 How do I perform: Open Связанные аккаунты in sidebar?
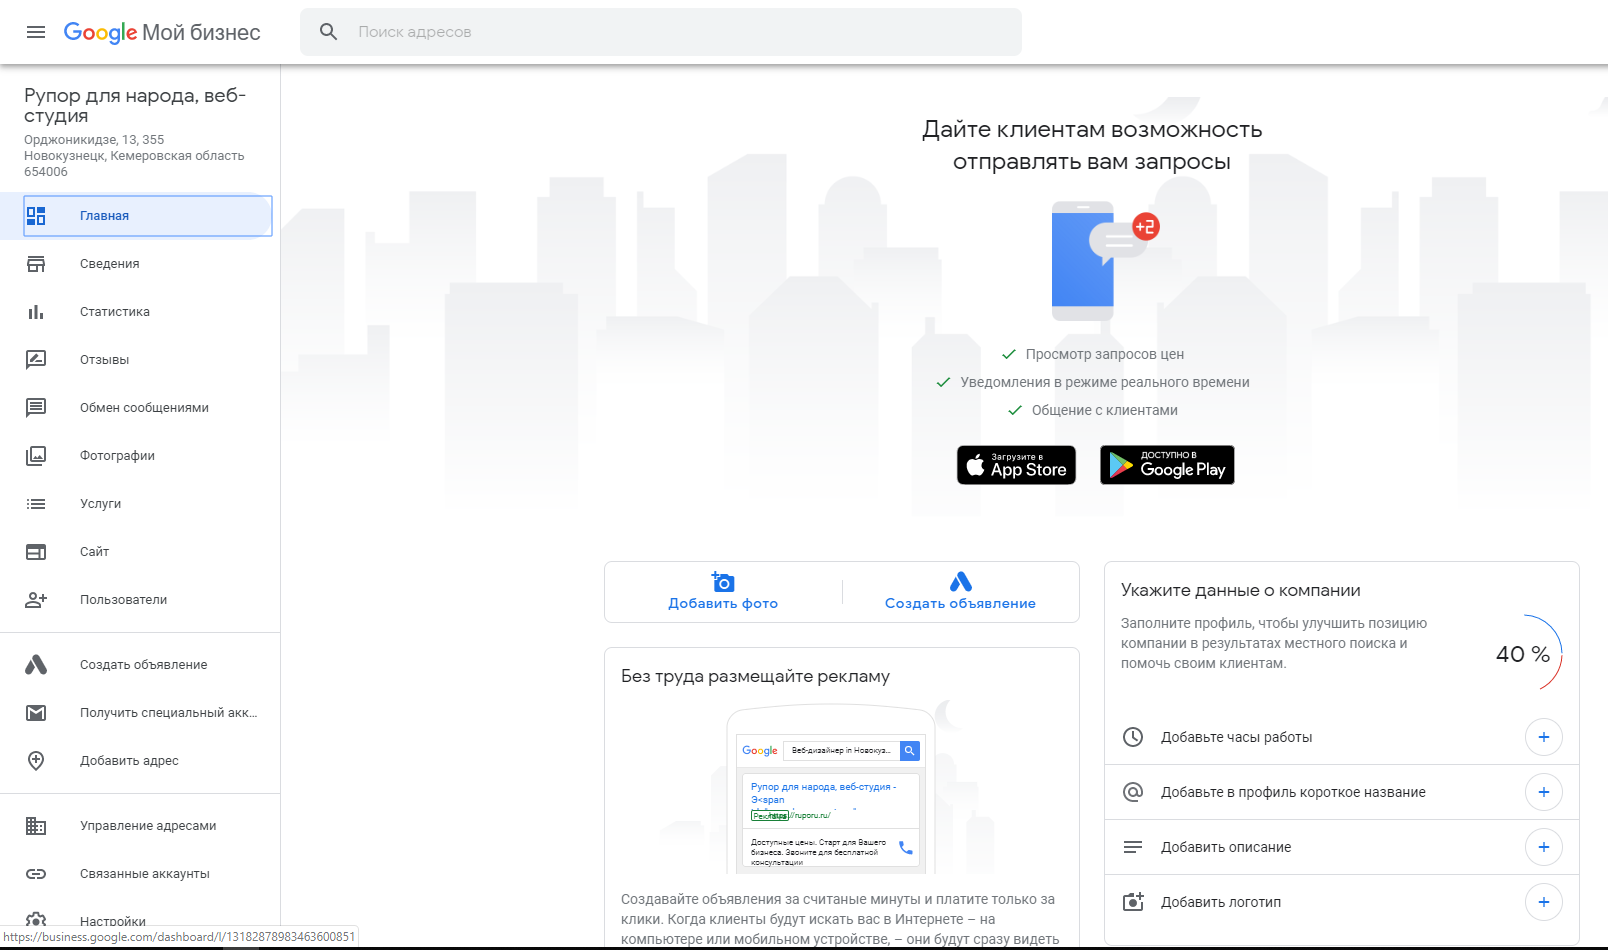(x=140, y=874)
